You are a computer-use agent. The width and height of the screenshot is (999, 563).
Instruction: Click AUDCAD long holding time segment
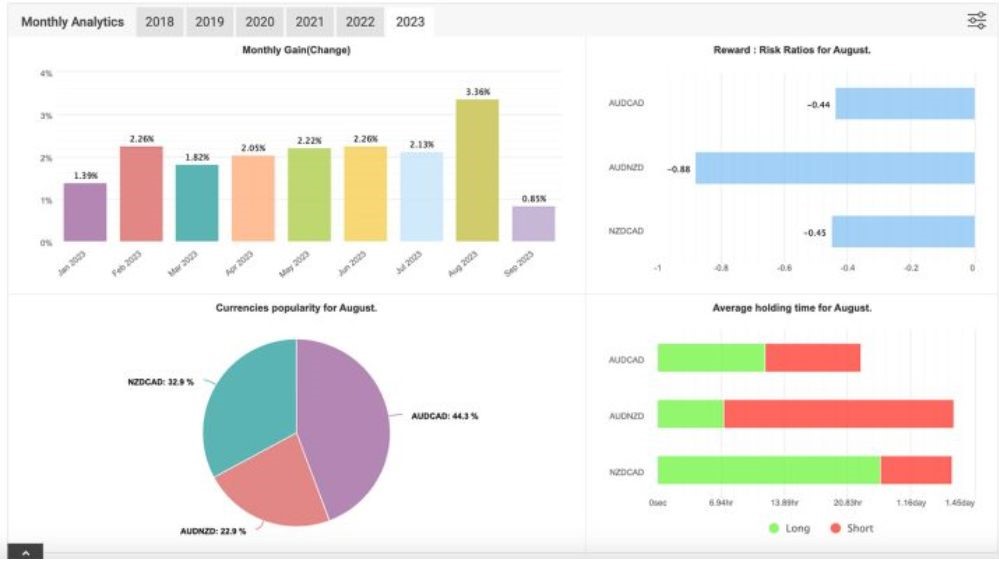coord(711,358)
